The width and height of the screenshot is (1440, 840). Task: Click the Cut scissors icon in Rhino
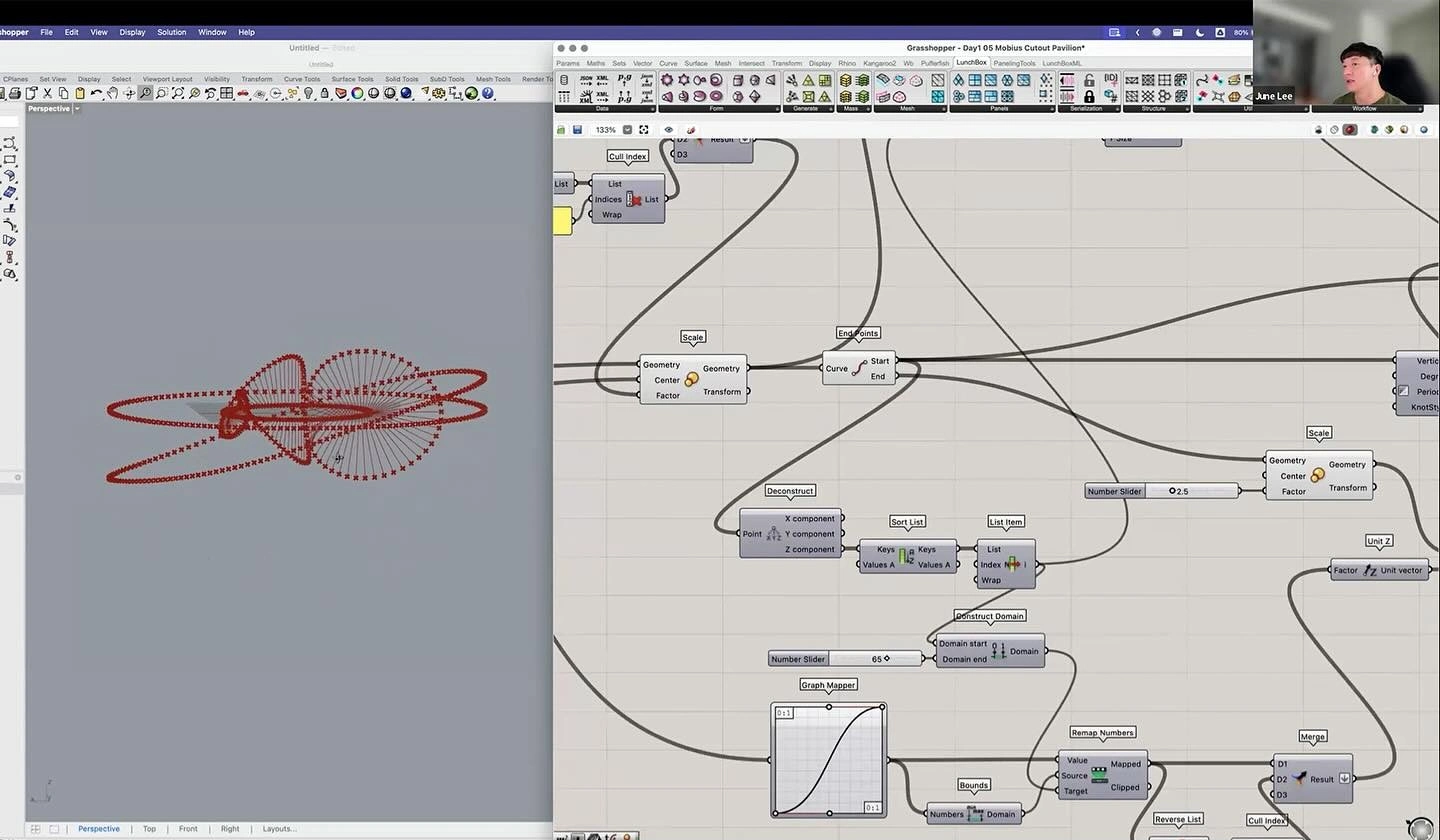point(47,93)
